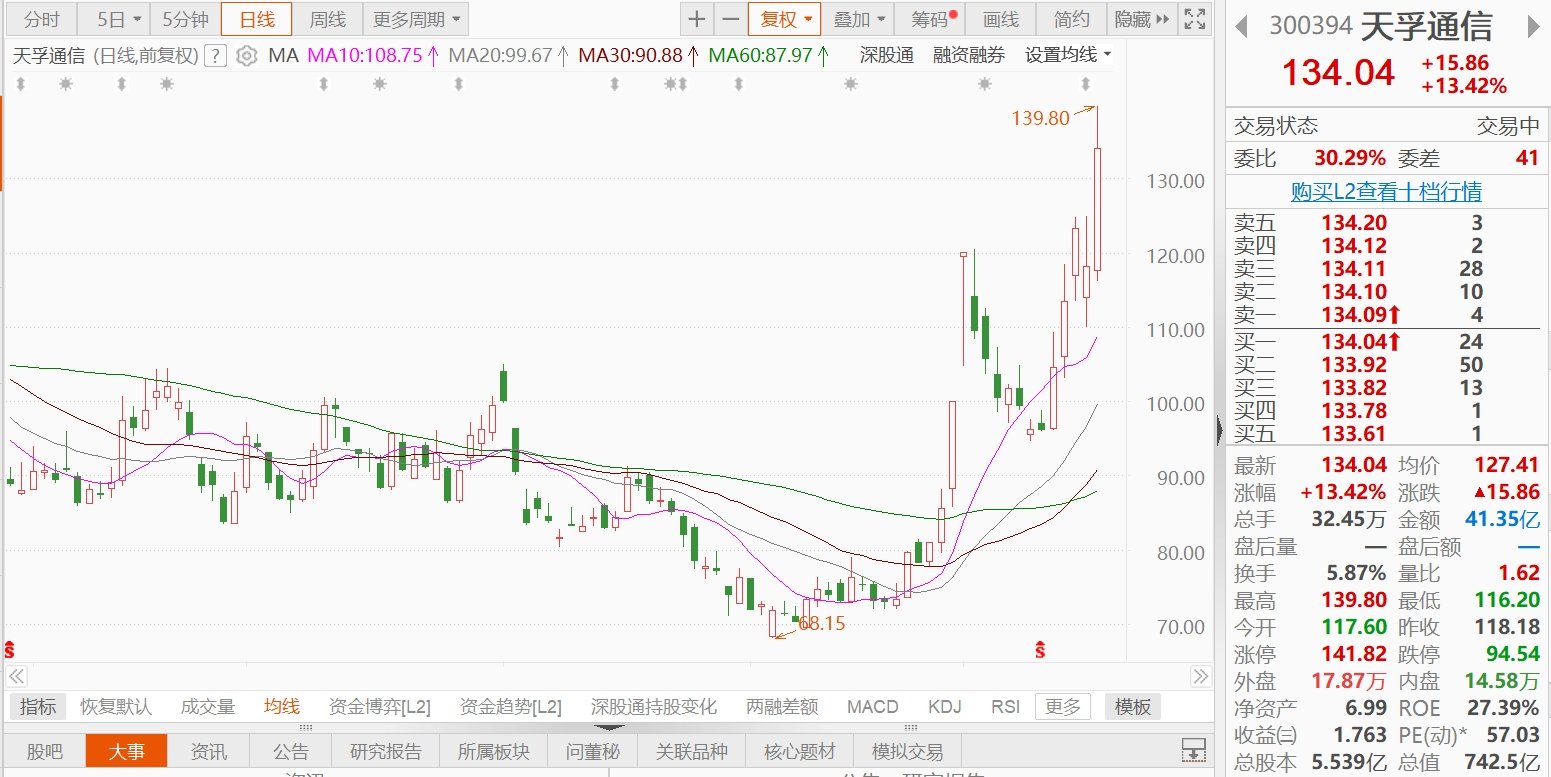Click the red S marker at chart bottom-left
This screenshot has width=1551, height=777.
pos(10,649)
